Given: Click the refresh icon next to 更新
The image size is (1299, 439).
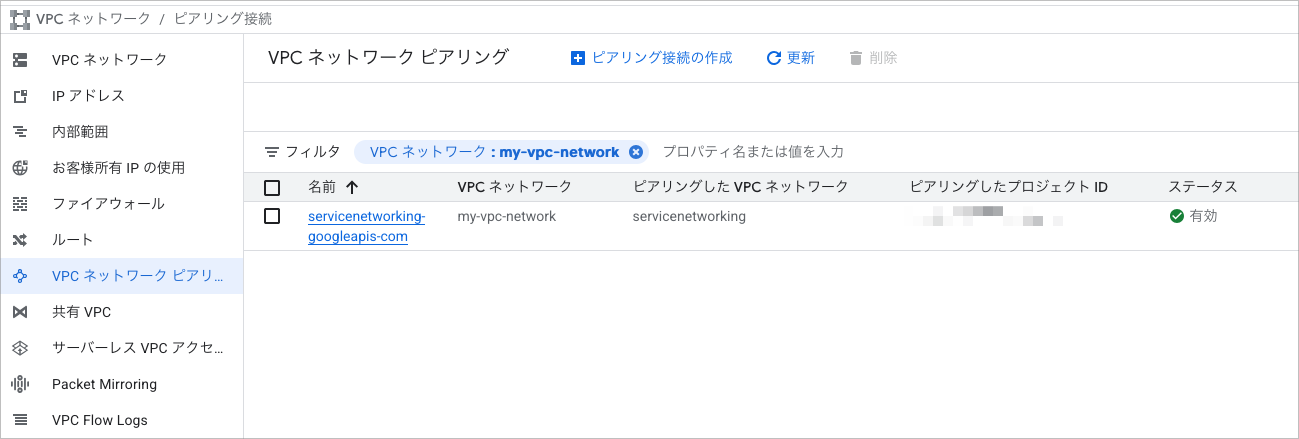Looking at the screenshot, I should coord(773,58).
